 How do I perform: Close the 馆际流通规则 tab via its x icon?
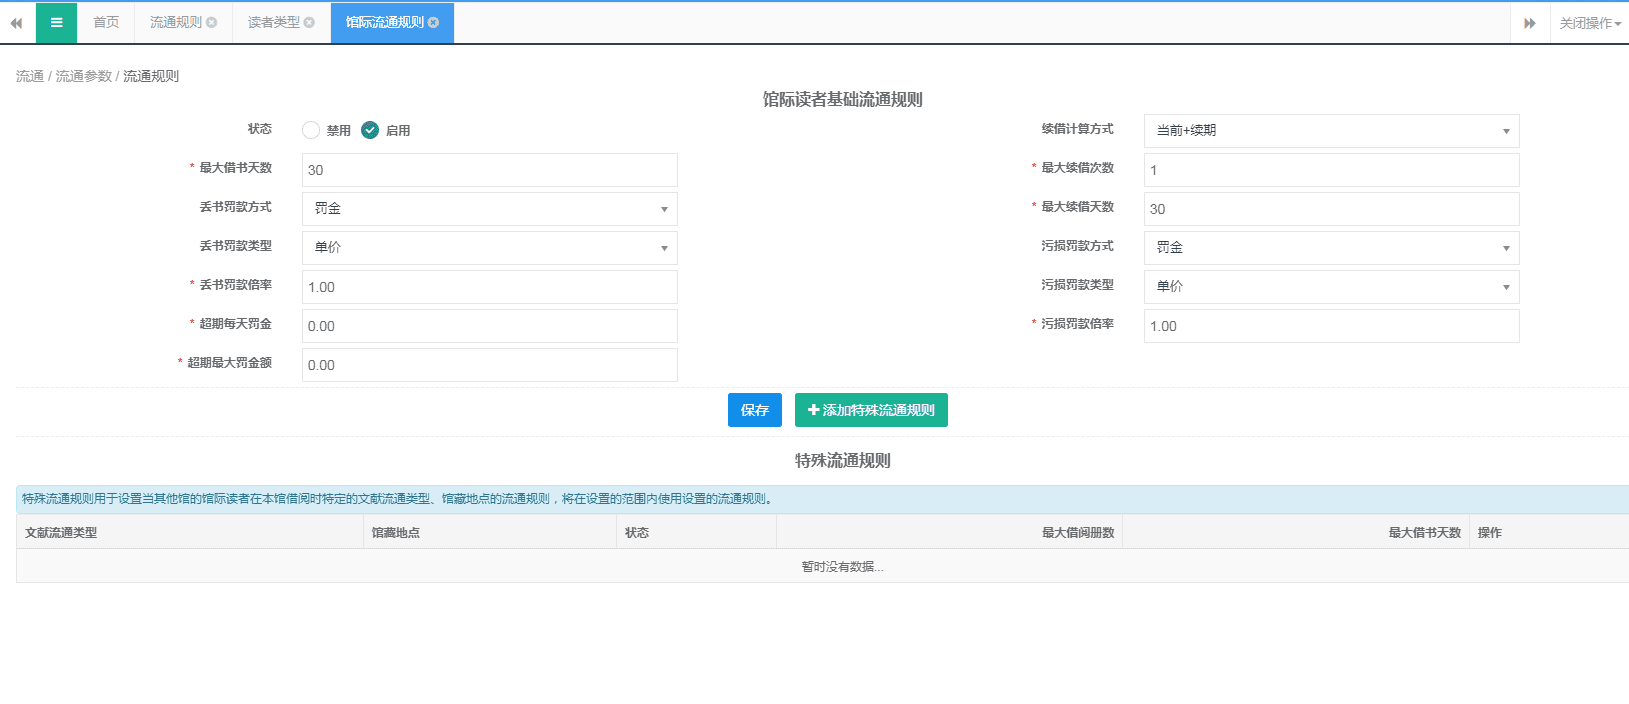433,23
